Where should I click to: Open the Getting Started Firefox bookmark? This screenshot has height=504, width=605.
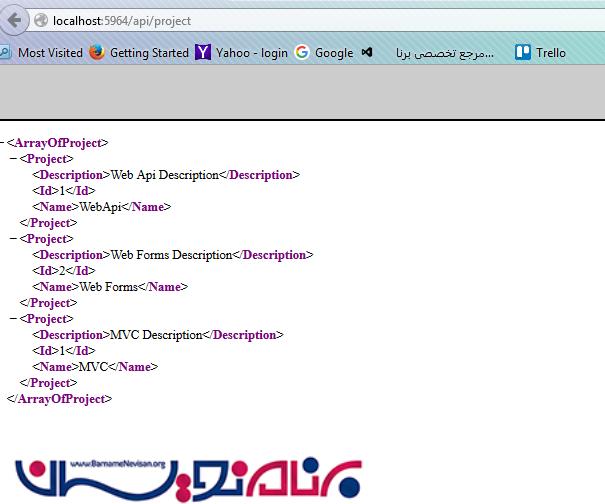pos(138,53)
